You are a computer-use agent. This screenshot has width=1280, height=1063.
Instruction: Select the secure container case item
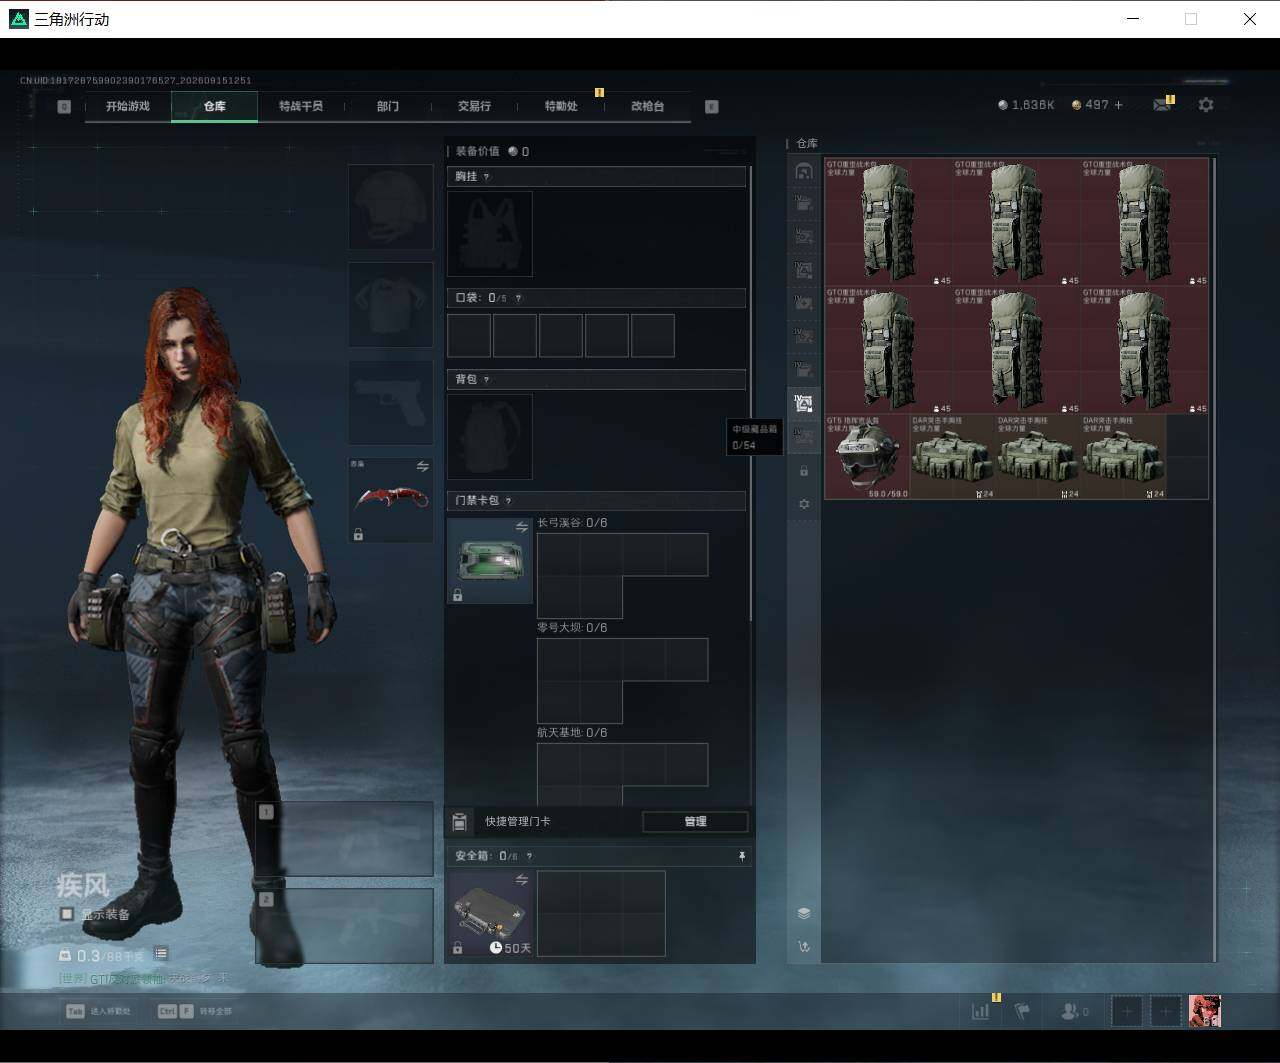[490, 913]
